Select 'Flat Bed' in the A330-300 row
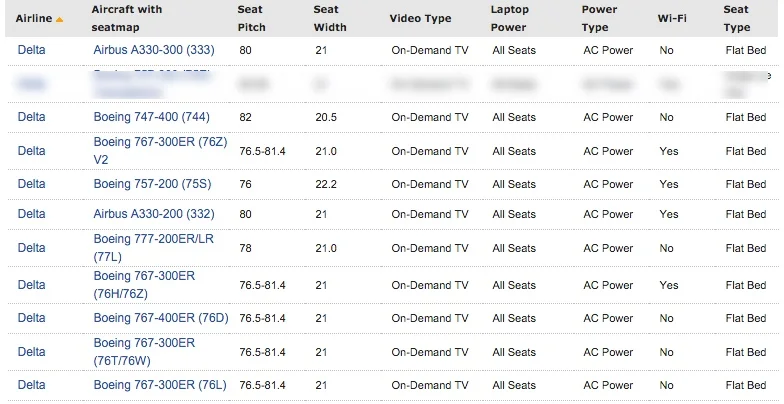Screen dimensions: 784x404 746,50
